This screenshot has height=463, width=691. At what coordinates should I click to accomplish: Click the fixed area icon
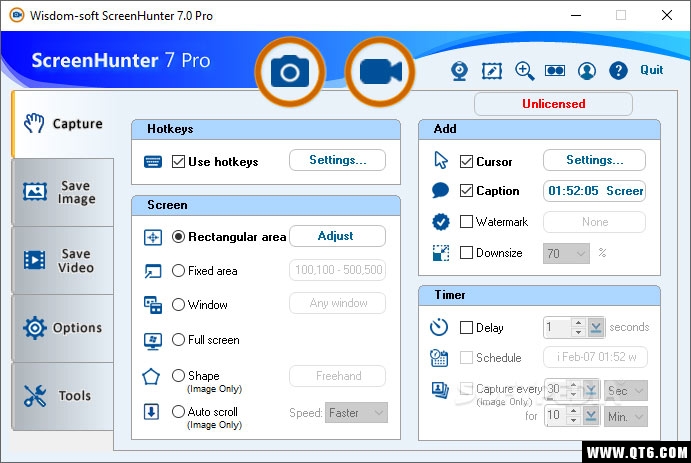click(x=153, y=271)
